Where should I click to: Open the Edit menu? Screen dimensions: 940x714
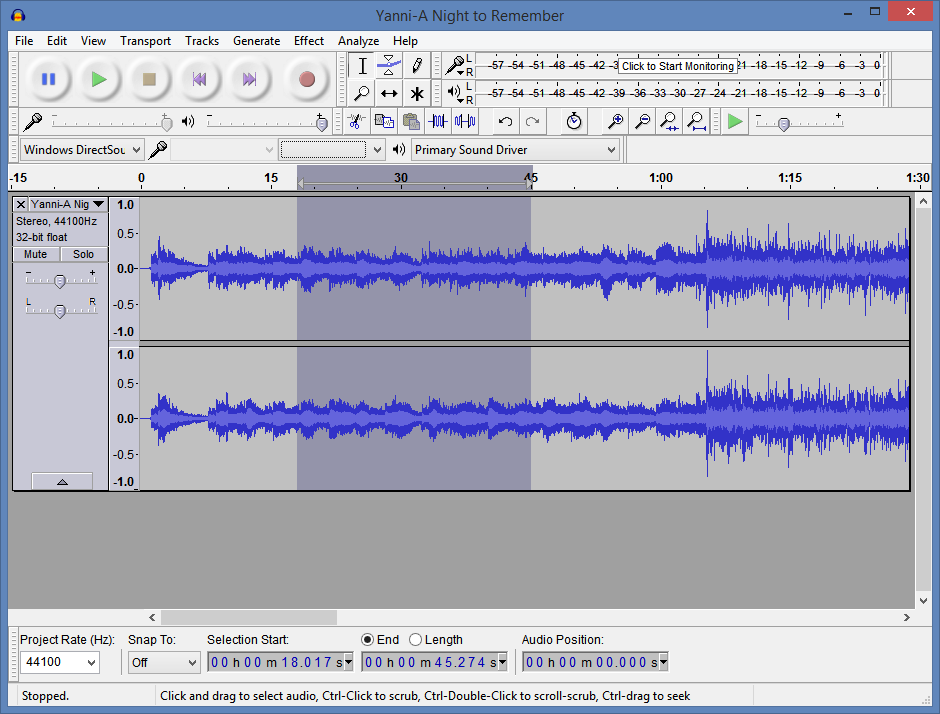[57, 41]
